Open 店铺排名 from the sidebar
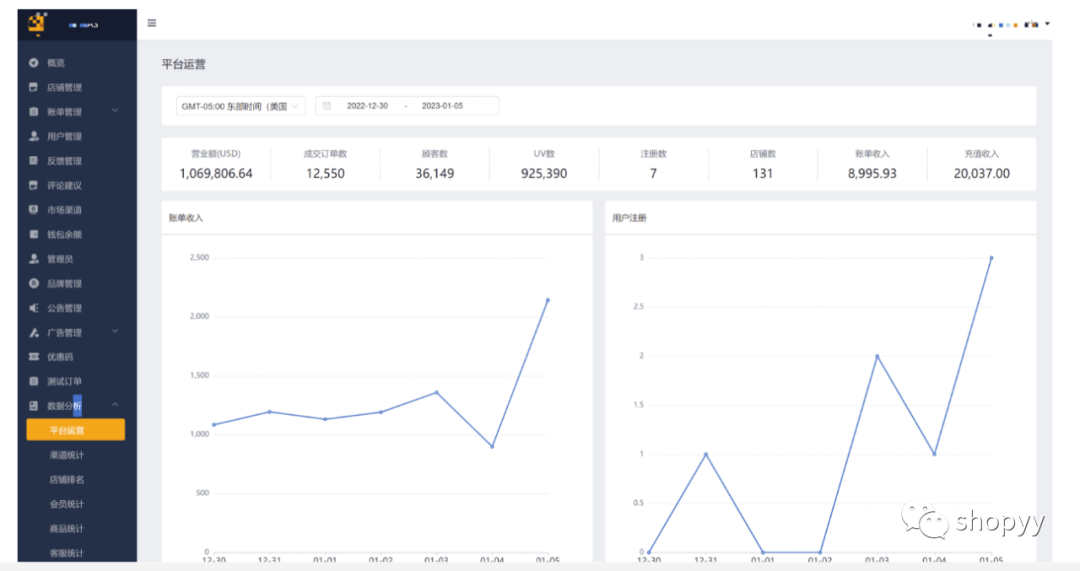The width and height of the screenshot is (1080, 571). pyautogui.click(x=67, y=479)
